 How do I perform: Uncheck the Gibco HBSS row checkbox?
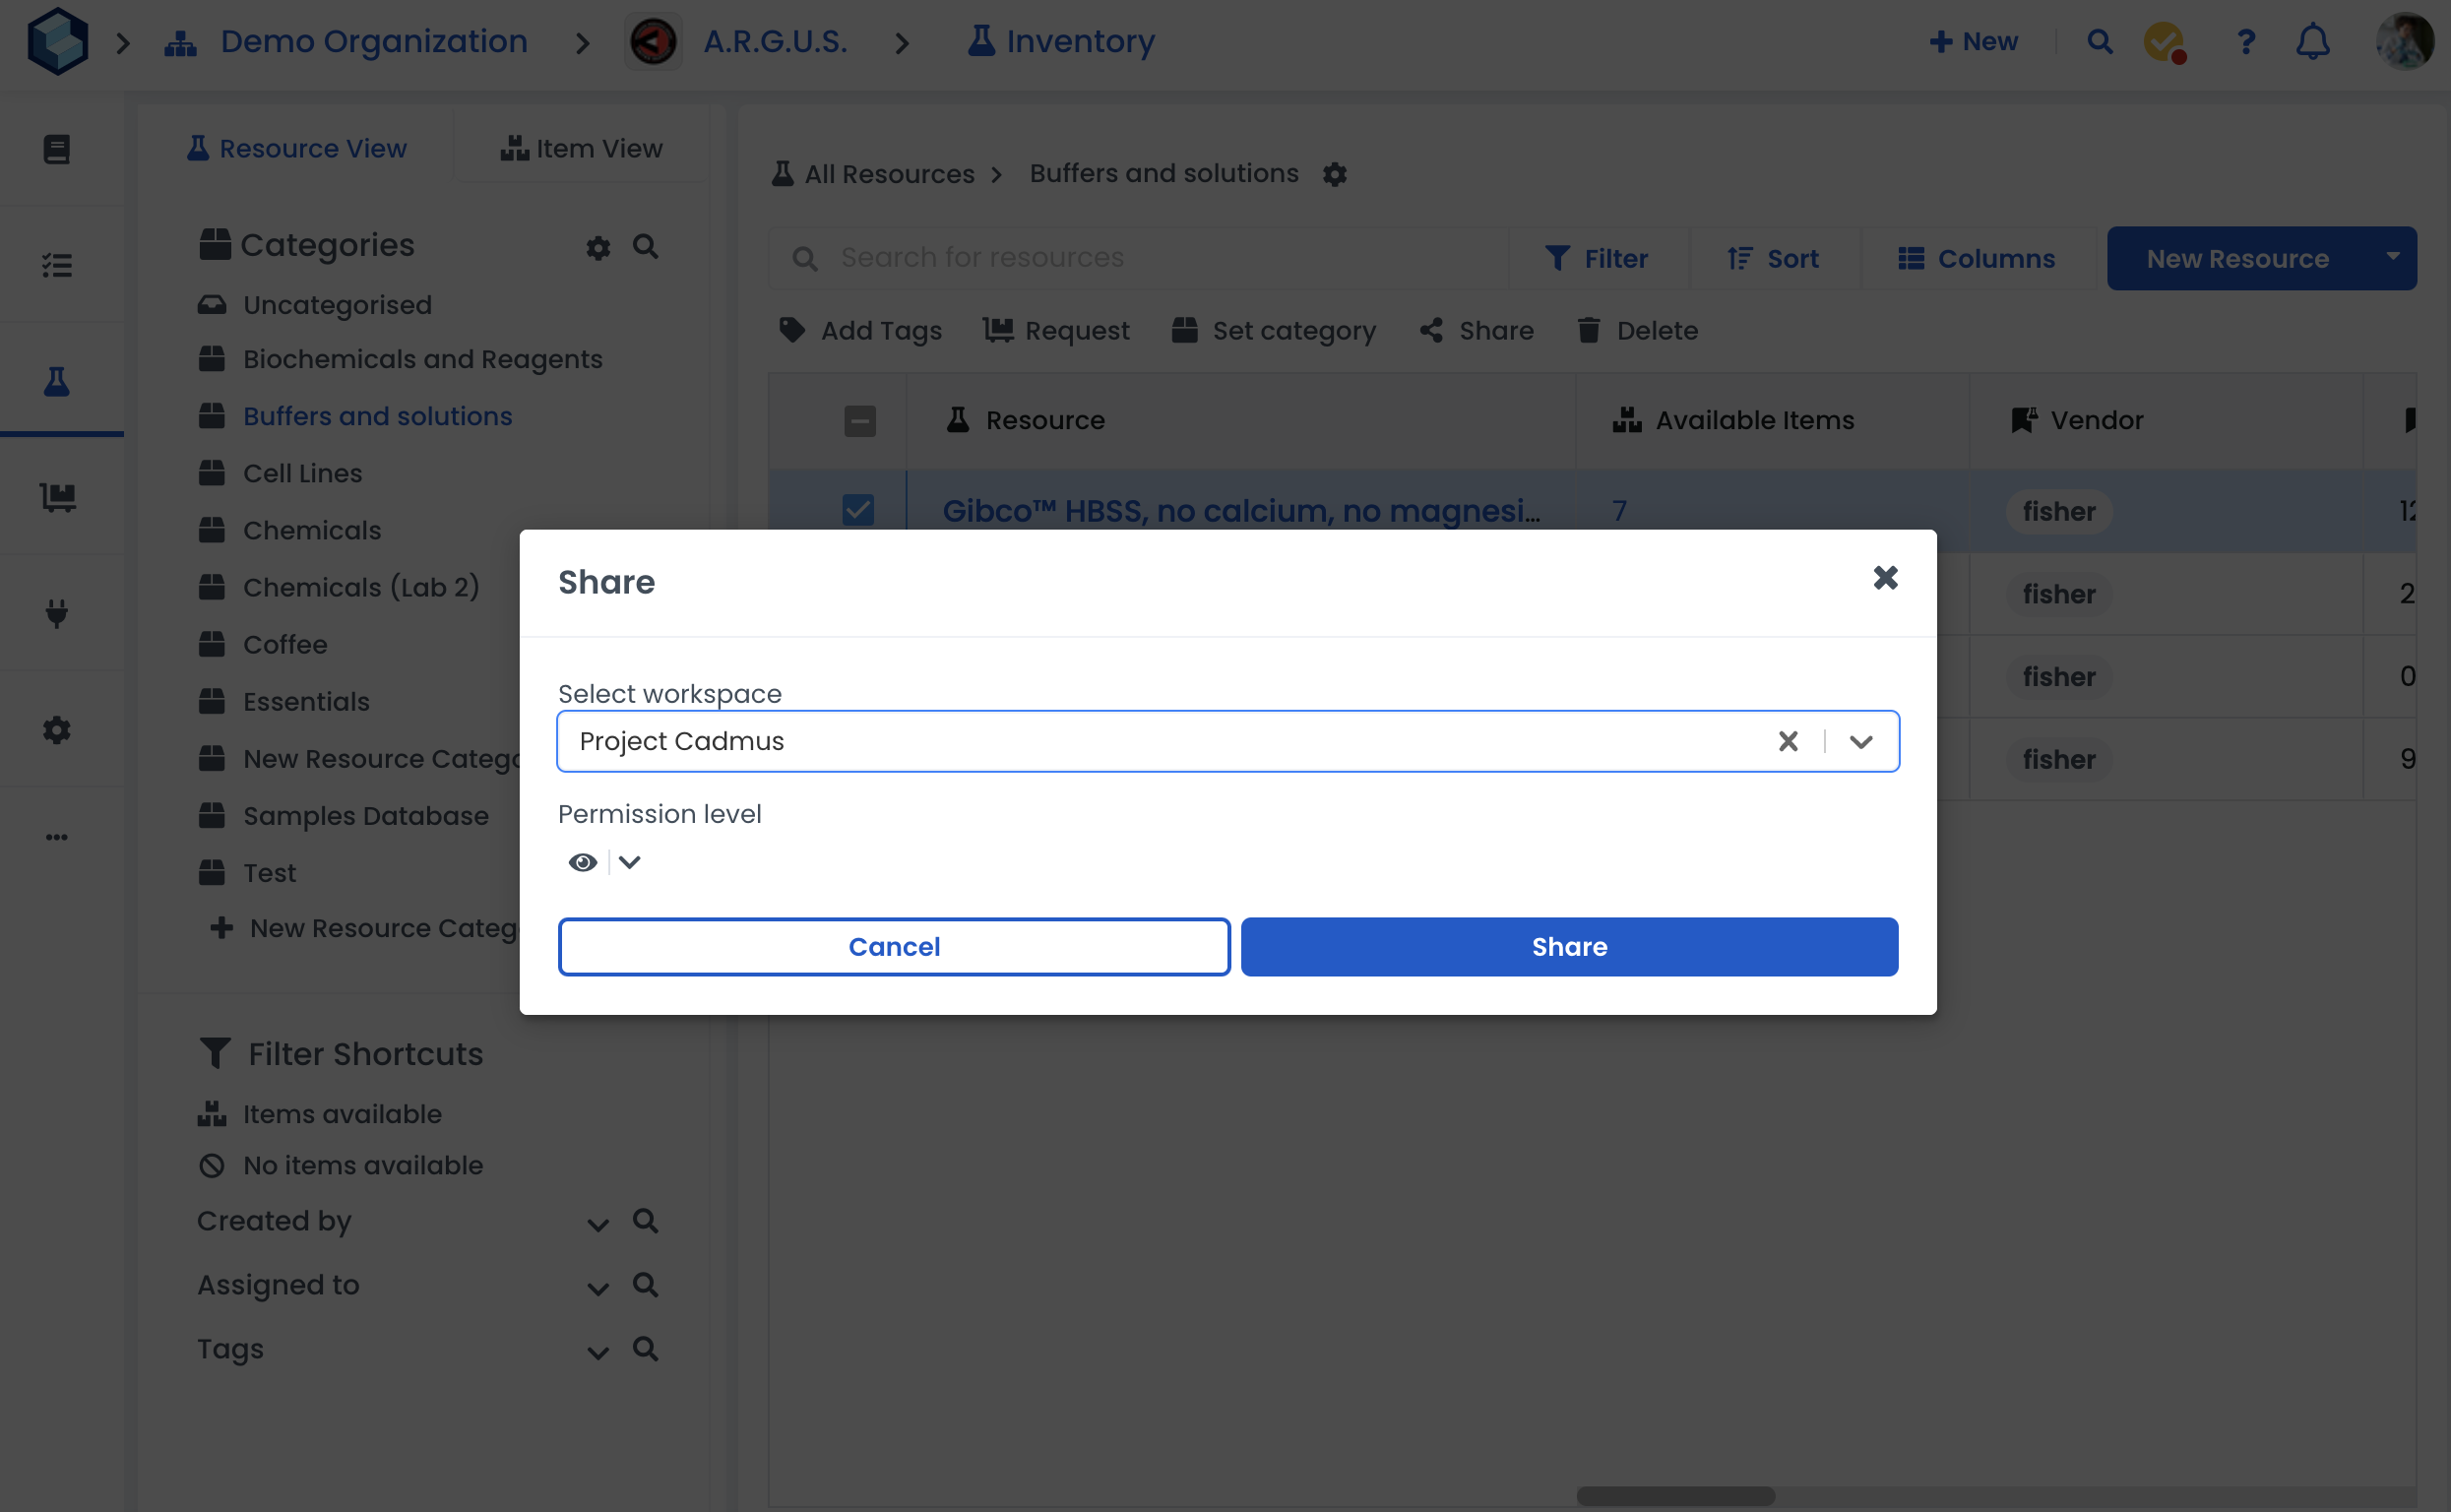pos(858,510)
